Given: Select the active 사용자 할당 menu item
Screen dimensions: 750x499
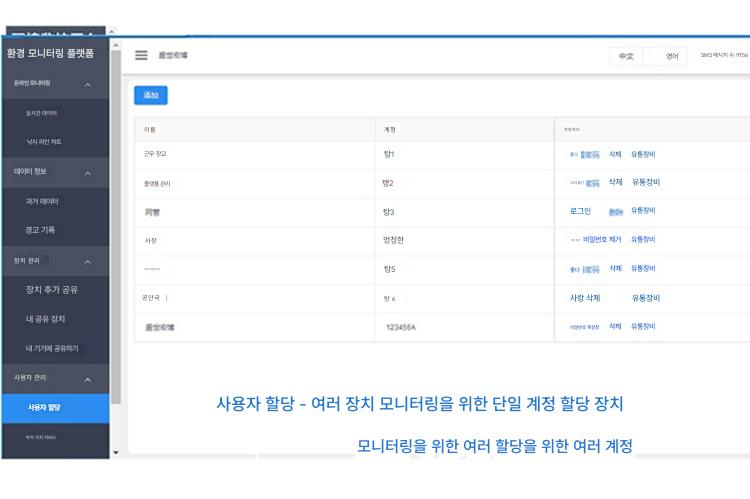Looking at the screenshot, I should (44, 408).
